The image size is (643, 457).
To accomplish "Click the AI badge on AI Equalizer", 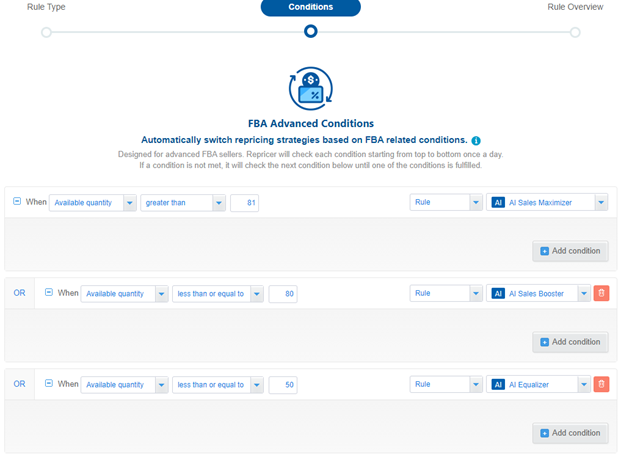I will 498,384.
